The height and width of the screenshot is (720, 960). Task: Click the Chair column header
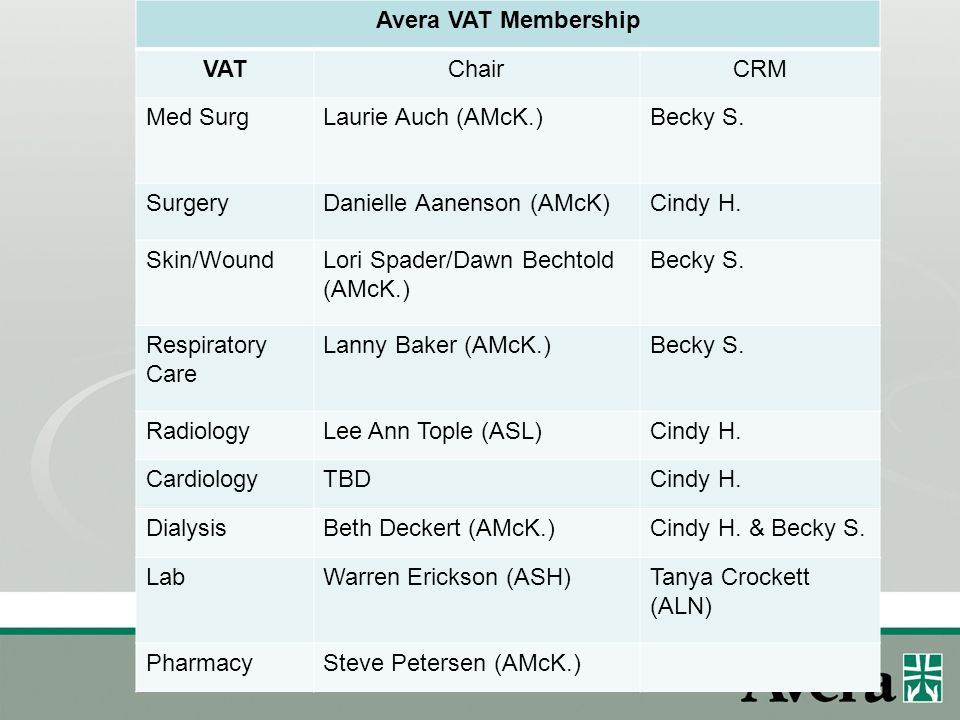476,69
